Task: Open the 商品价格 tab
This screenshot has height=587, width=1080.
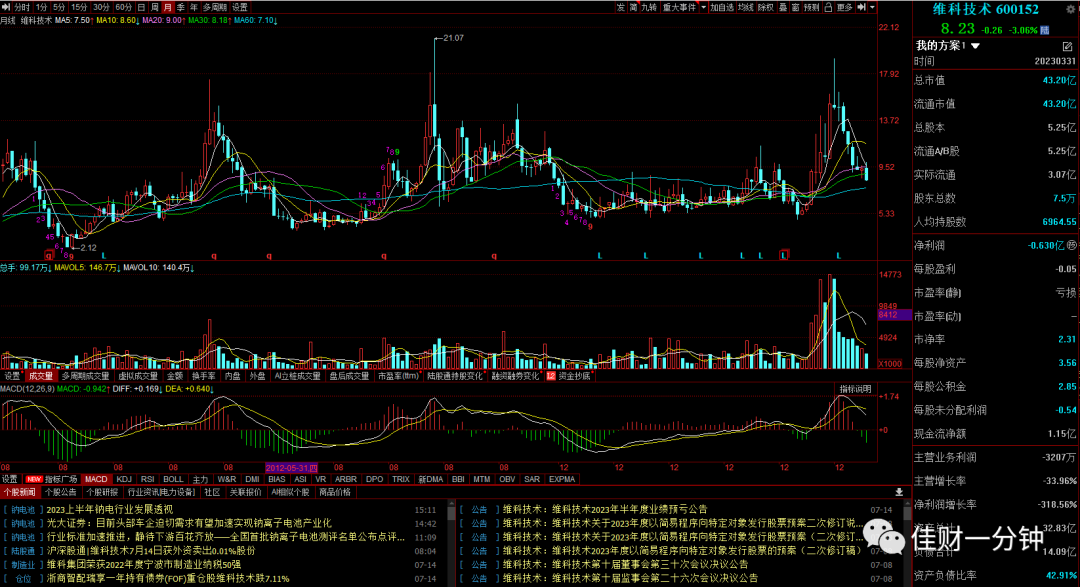Action: [335, 492]
